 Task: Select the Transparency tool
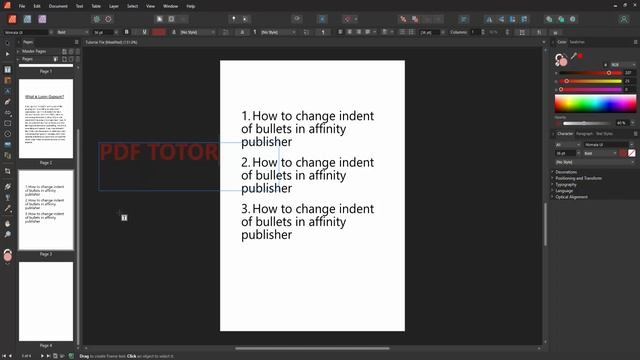(7, 198)
